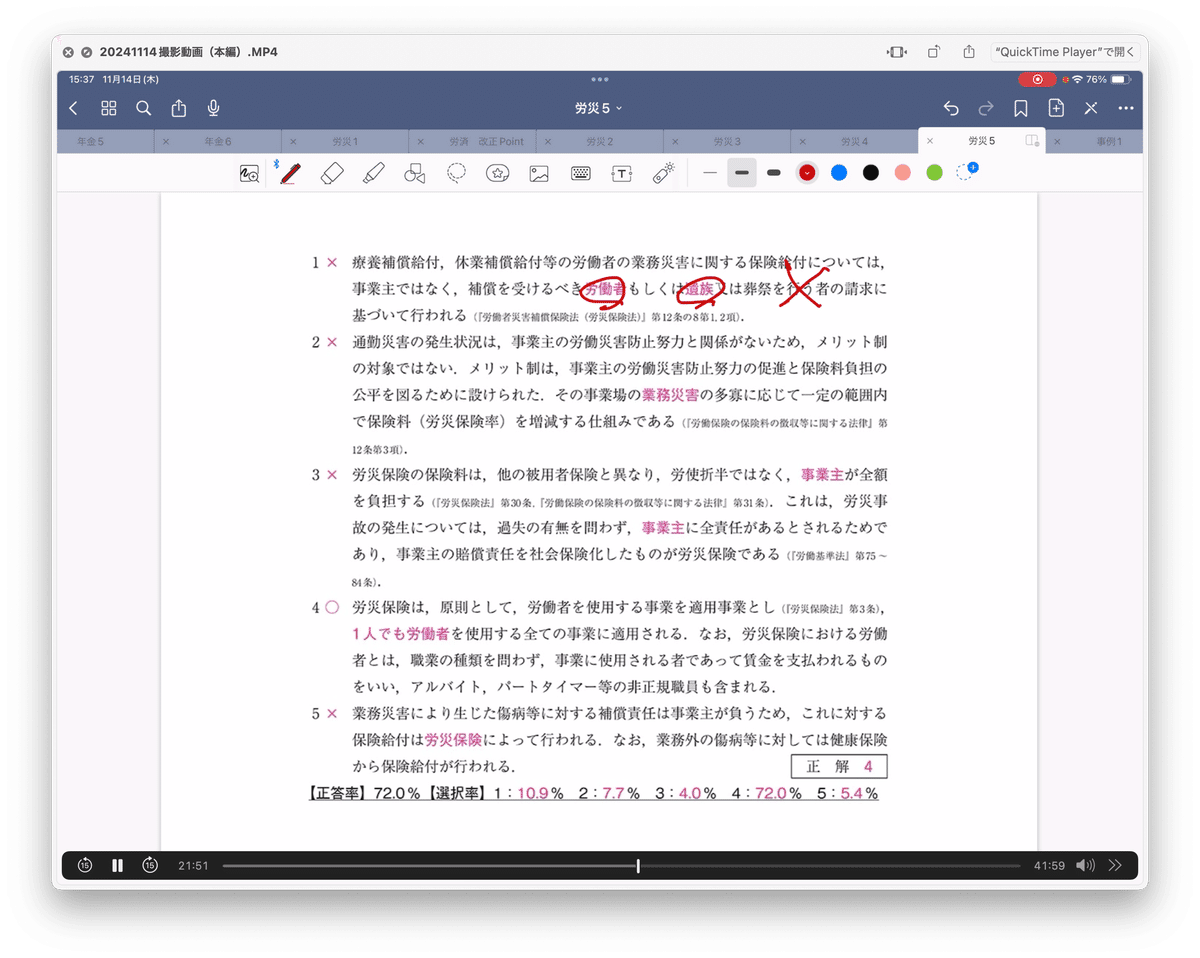This screenshot has height=958, width=1200.
Task: Switch to the 労災4 tab
Action: (x=854, y=142)
